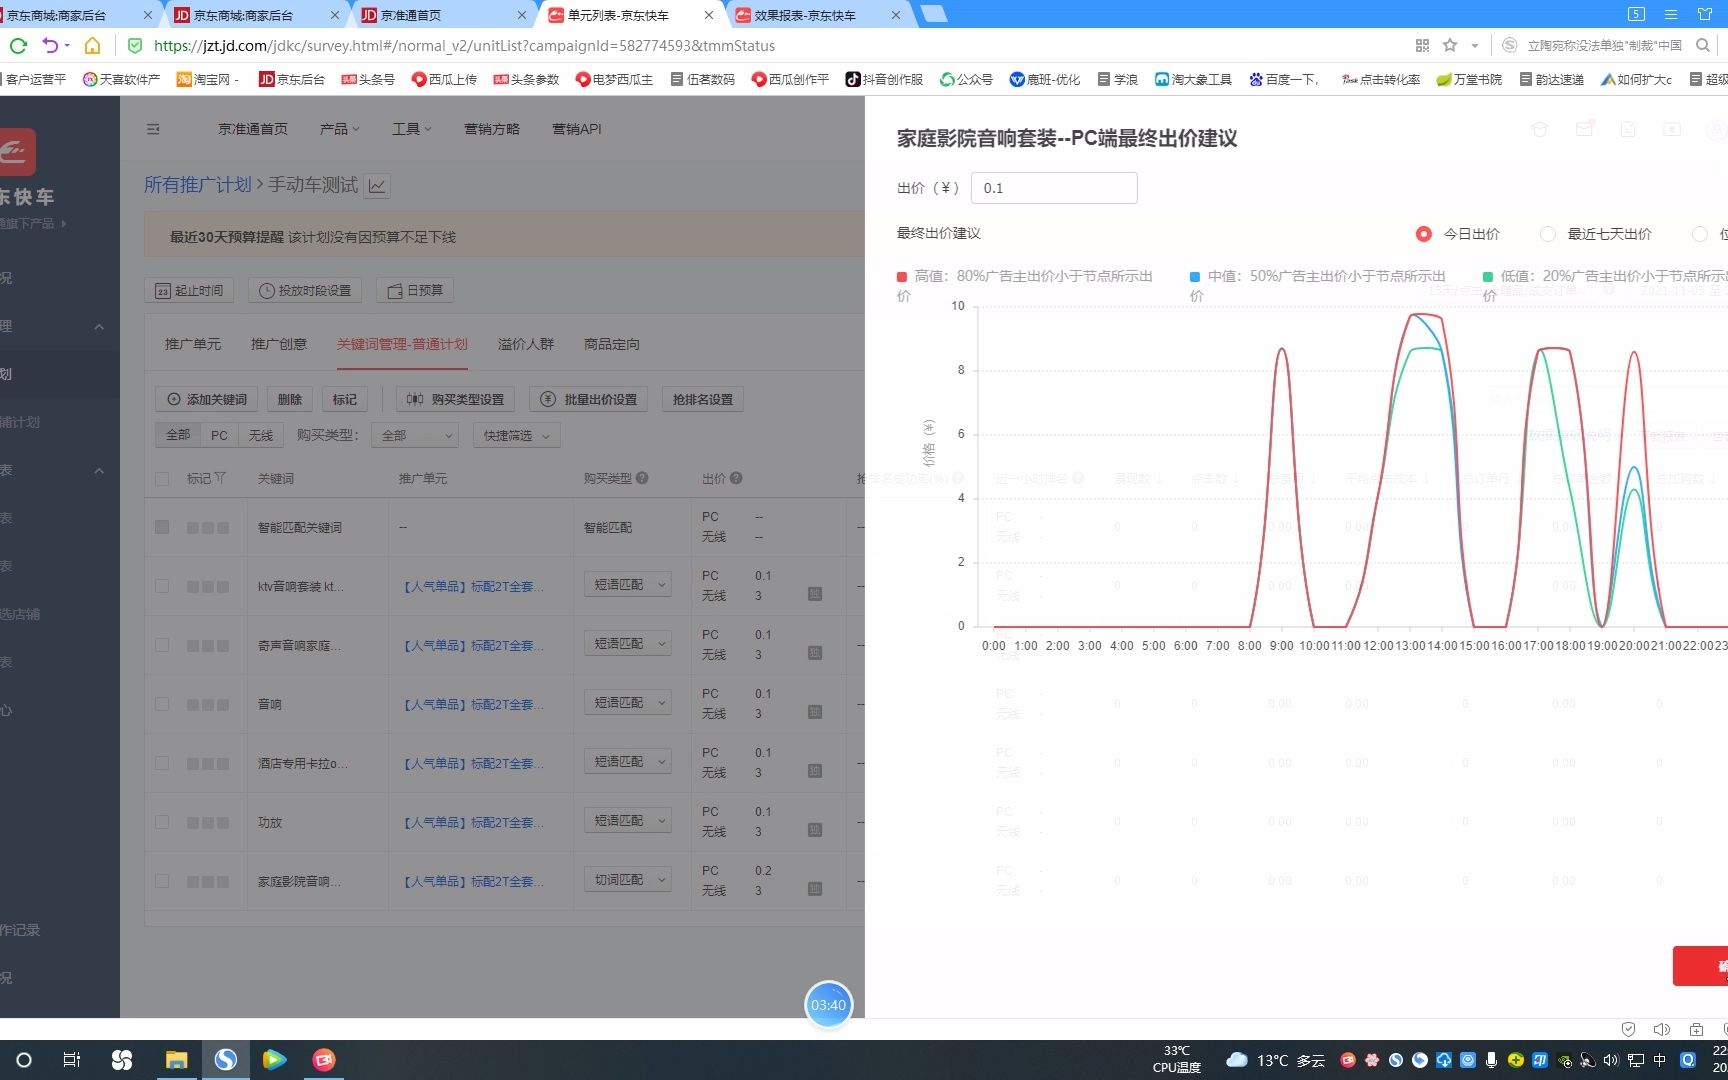Viewport: 1728px width, 1080px height.
Task: Click the 抢排名设置 button
Action: (703, 399)
